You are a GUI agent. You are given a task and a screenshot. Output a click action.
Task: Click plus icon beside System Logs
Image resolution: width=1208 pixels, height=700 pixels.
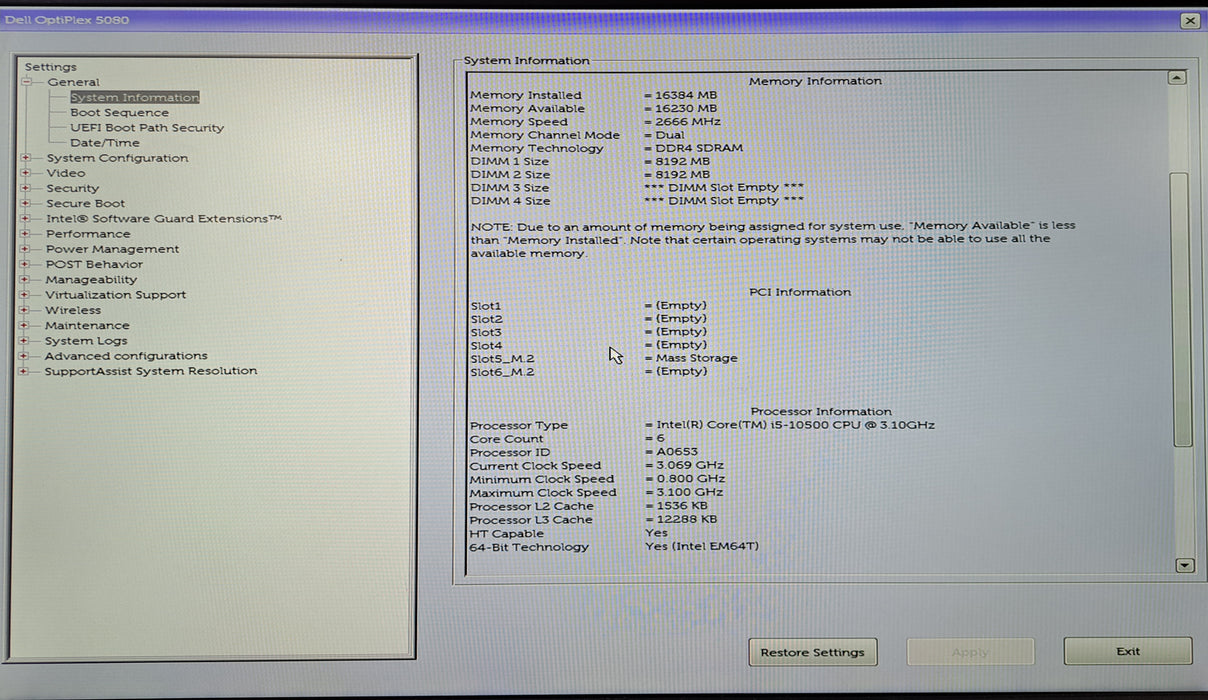click(x=25, y=341)
